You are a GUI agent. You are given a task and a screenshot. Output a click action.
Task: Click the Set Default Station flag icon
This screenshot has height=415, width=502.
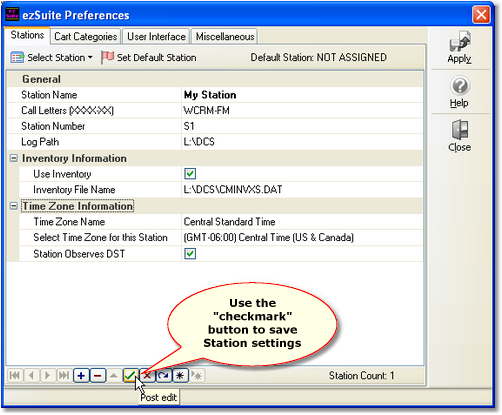tap(108, 57)
